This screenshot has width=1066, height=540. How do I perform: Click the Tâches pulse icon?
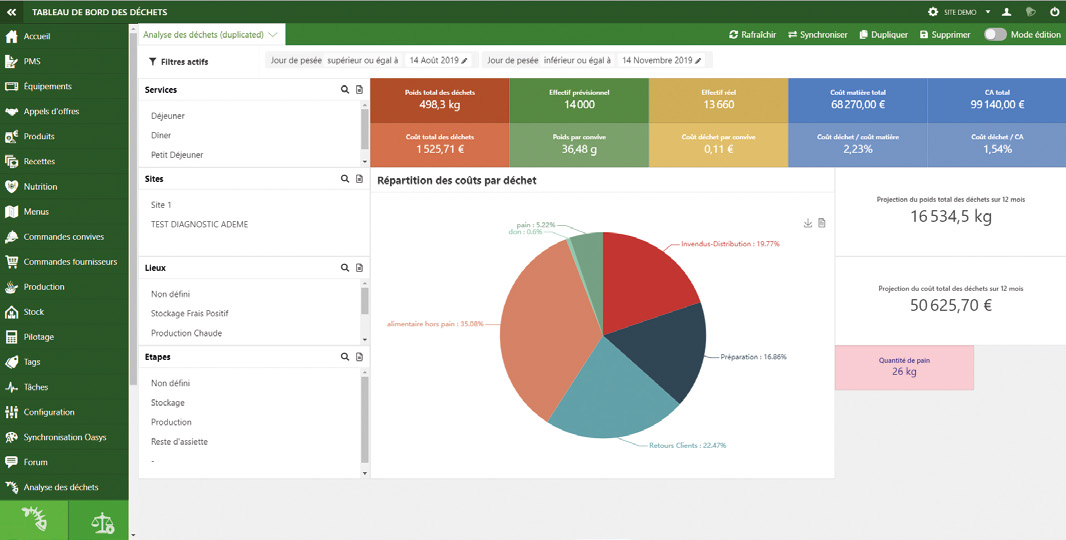coord(12,388)
